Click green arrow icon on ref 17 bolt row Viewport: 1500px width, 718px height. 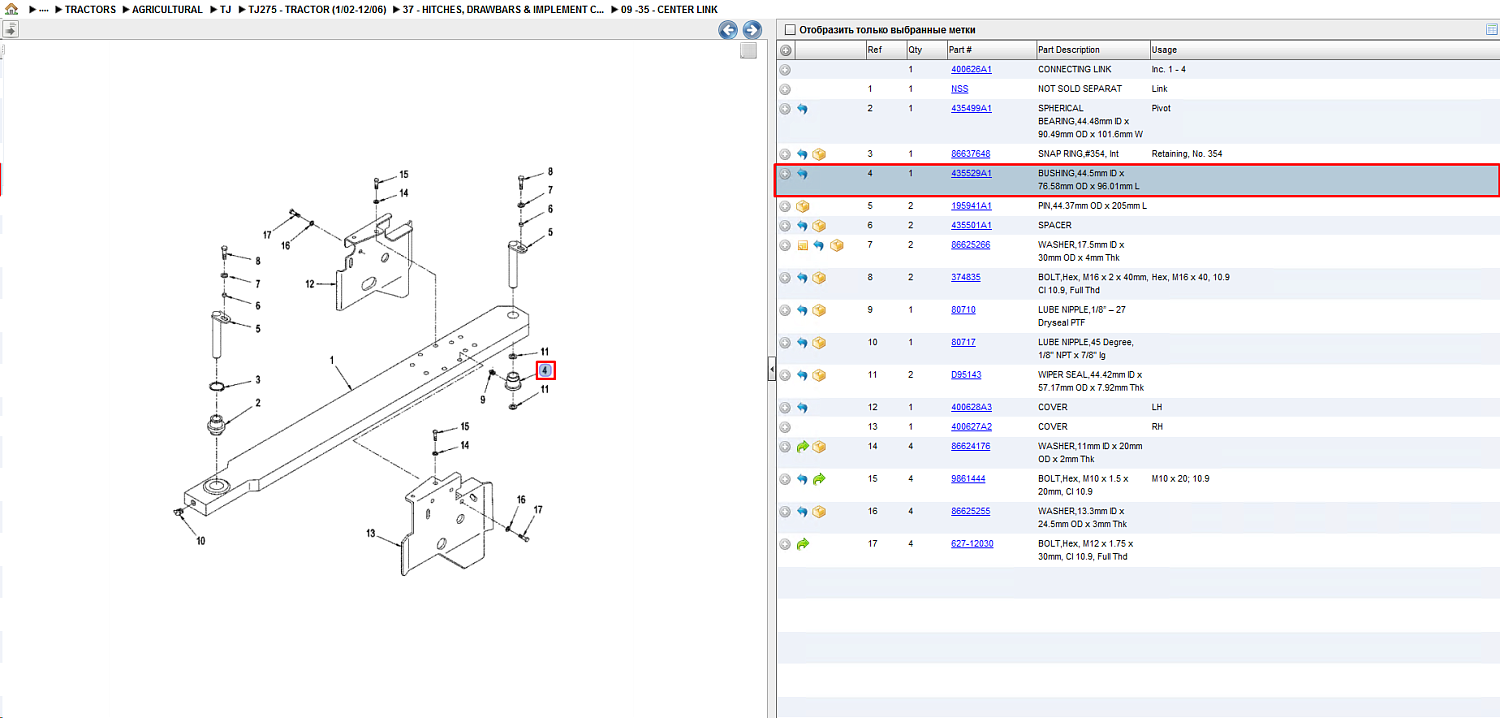click(802, 544)
